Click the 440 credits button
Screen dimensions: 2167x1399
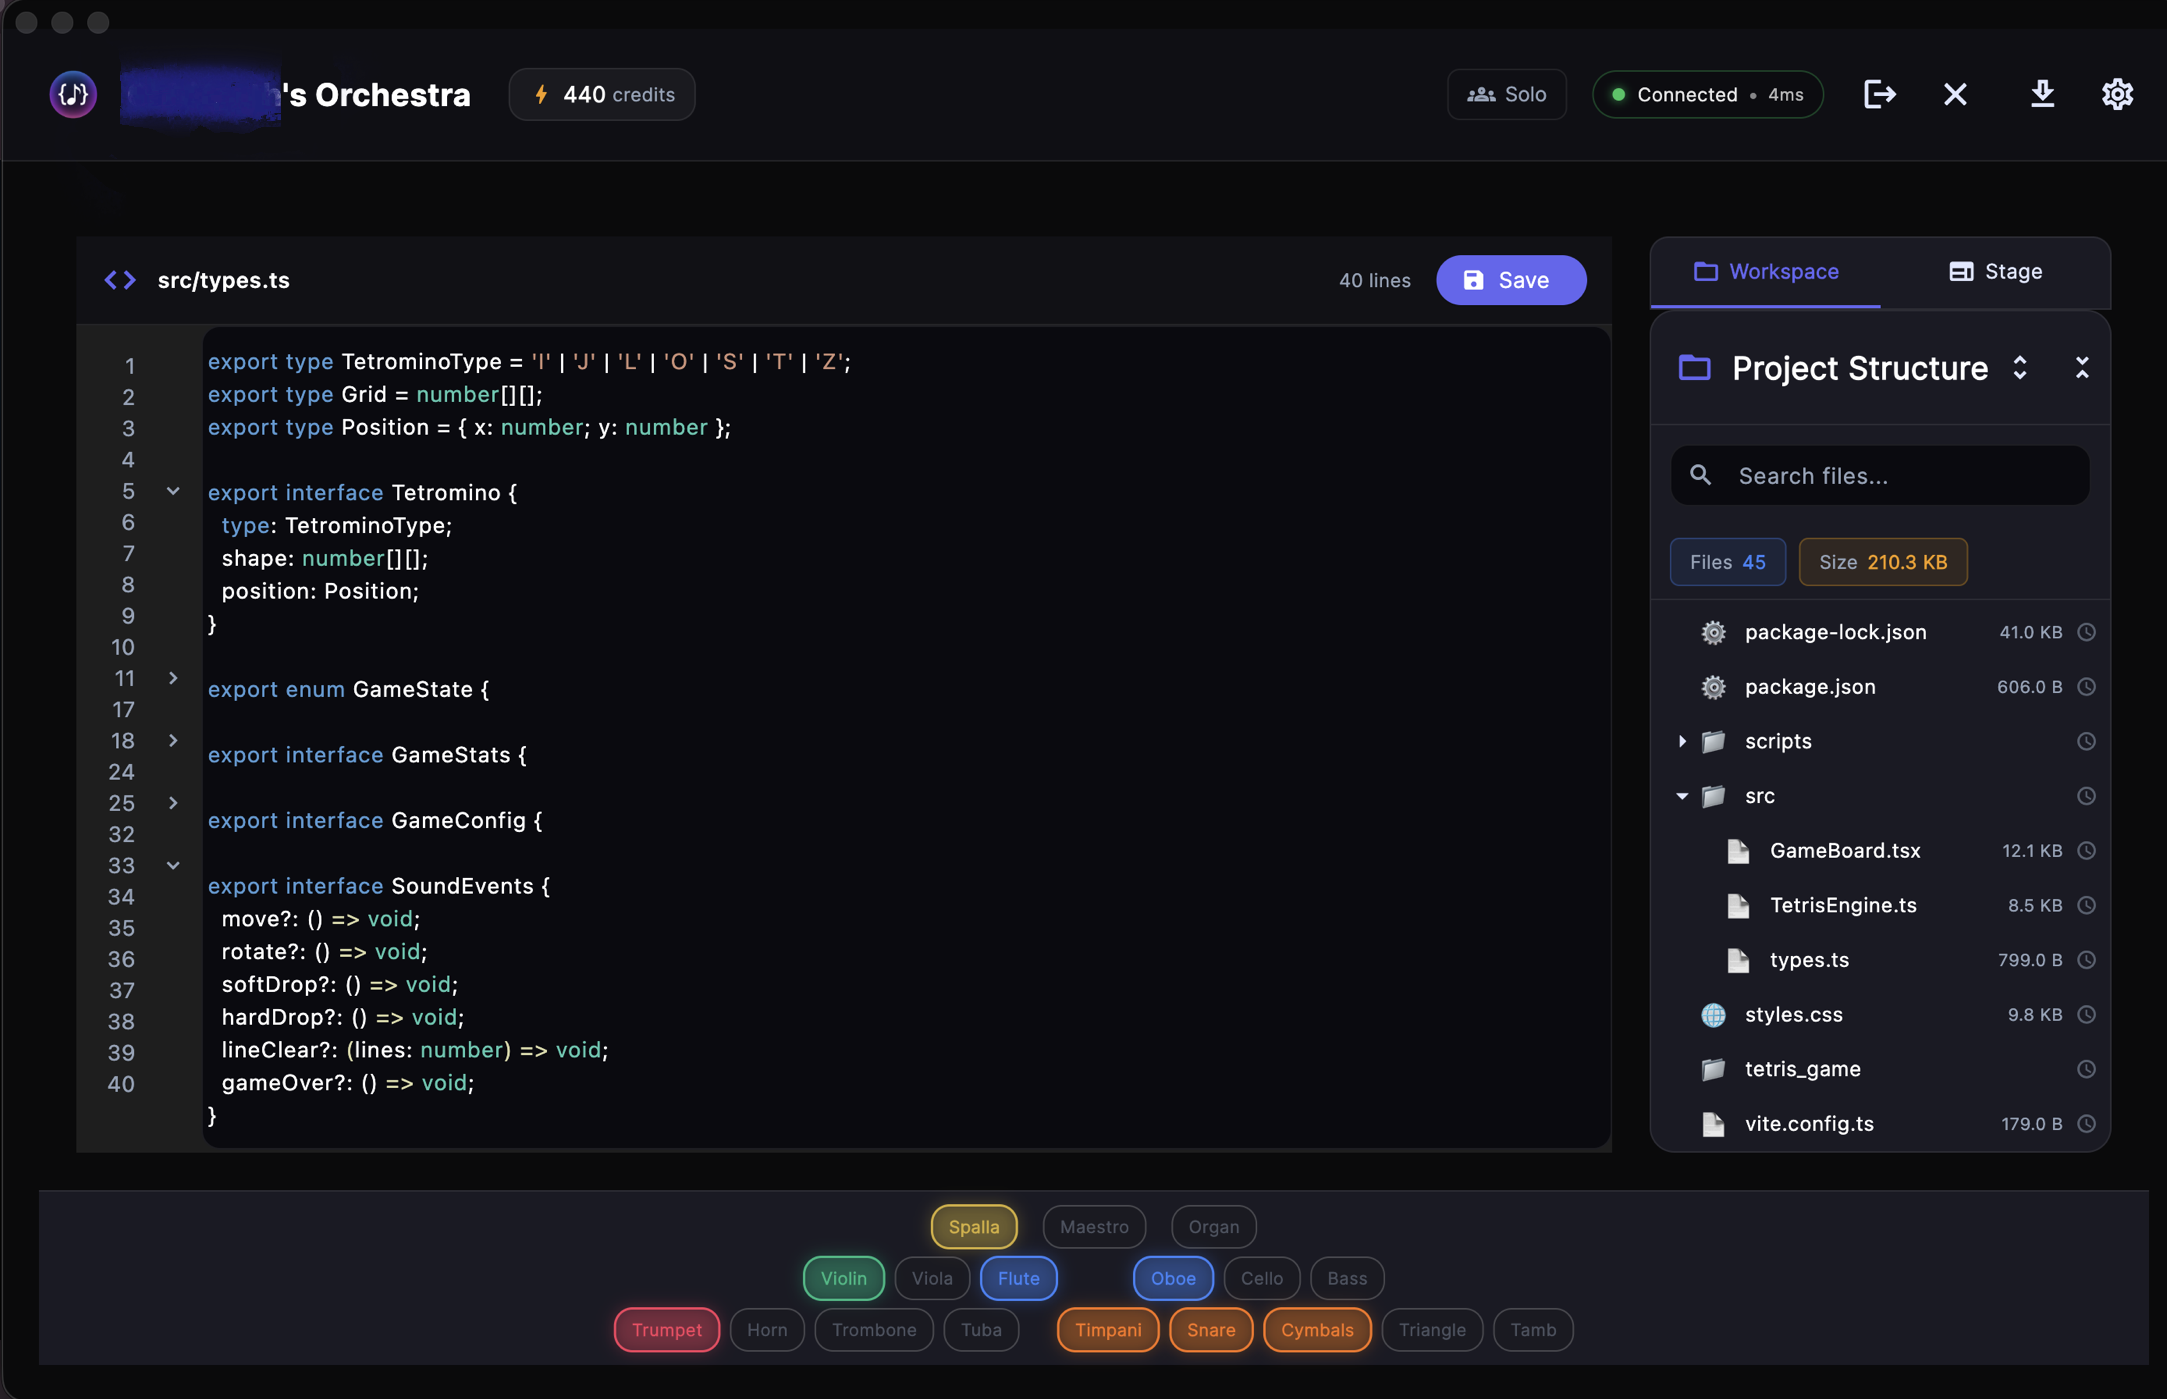pos(601,94)
